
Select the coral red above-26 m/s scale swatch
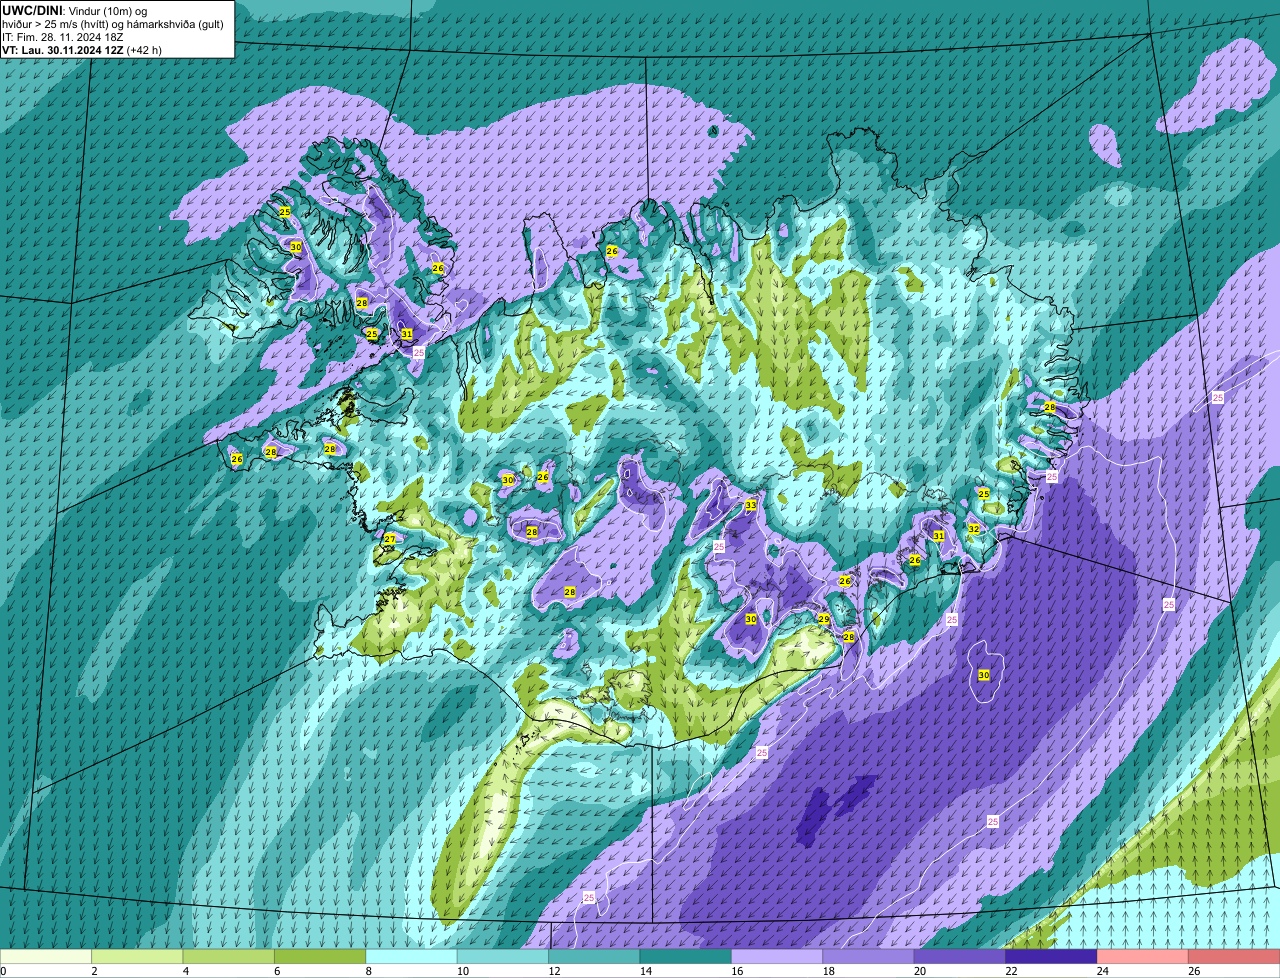point(1235,956)
